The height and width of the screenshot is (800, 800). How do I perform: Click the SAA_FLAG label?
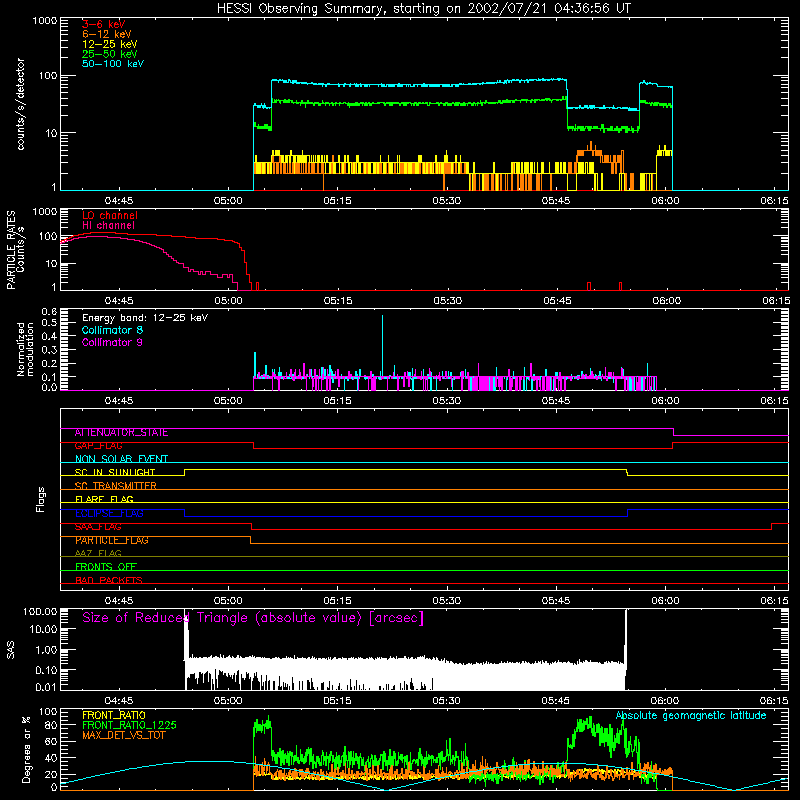pos(98,527)
